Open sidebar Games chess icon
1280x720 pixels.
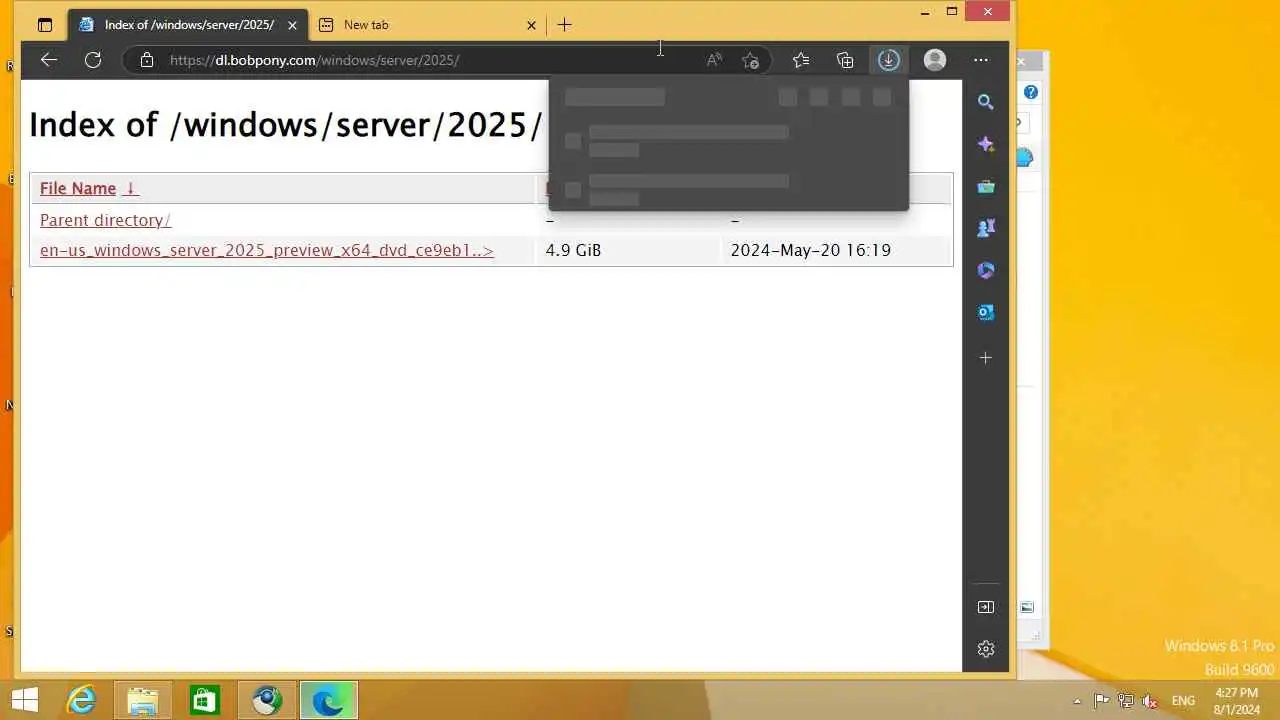point(986,228)
